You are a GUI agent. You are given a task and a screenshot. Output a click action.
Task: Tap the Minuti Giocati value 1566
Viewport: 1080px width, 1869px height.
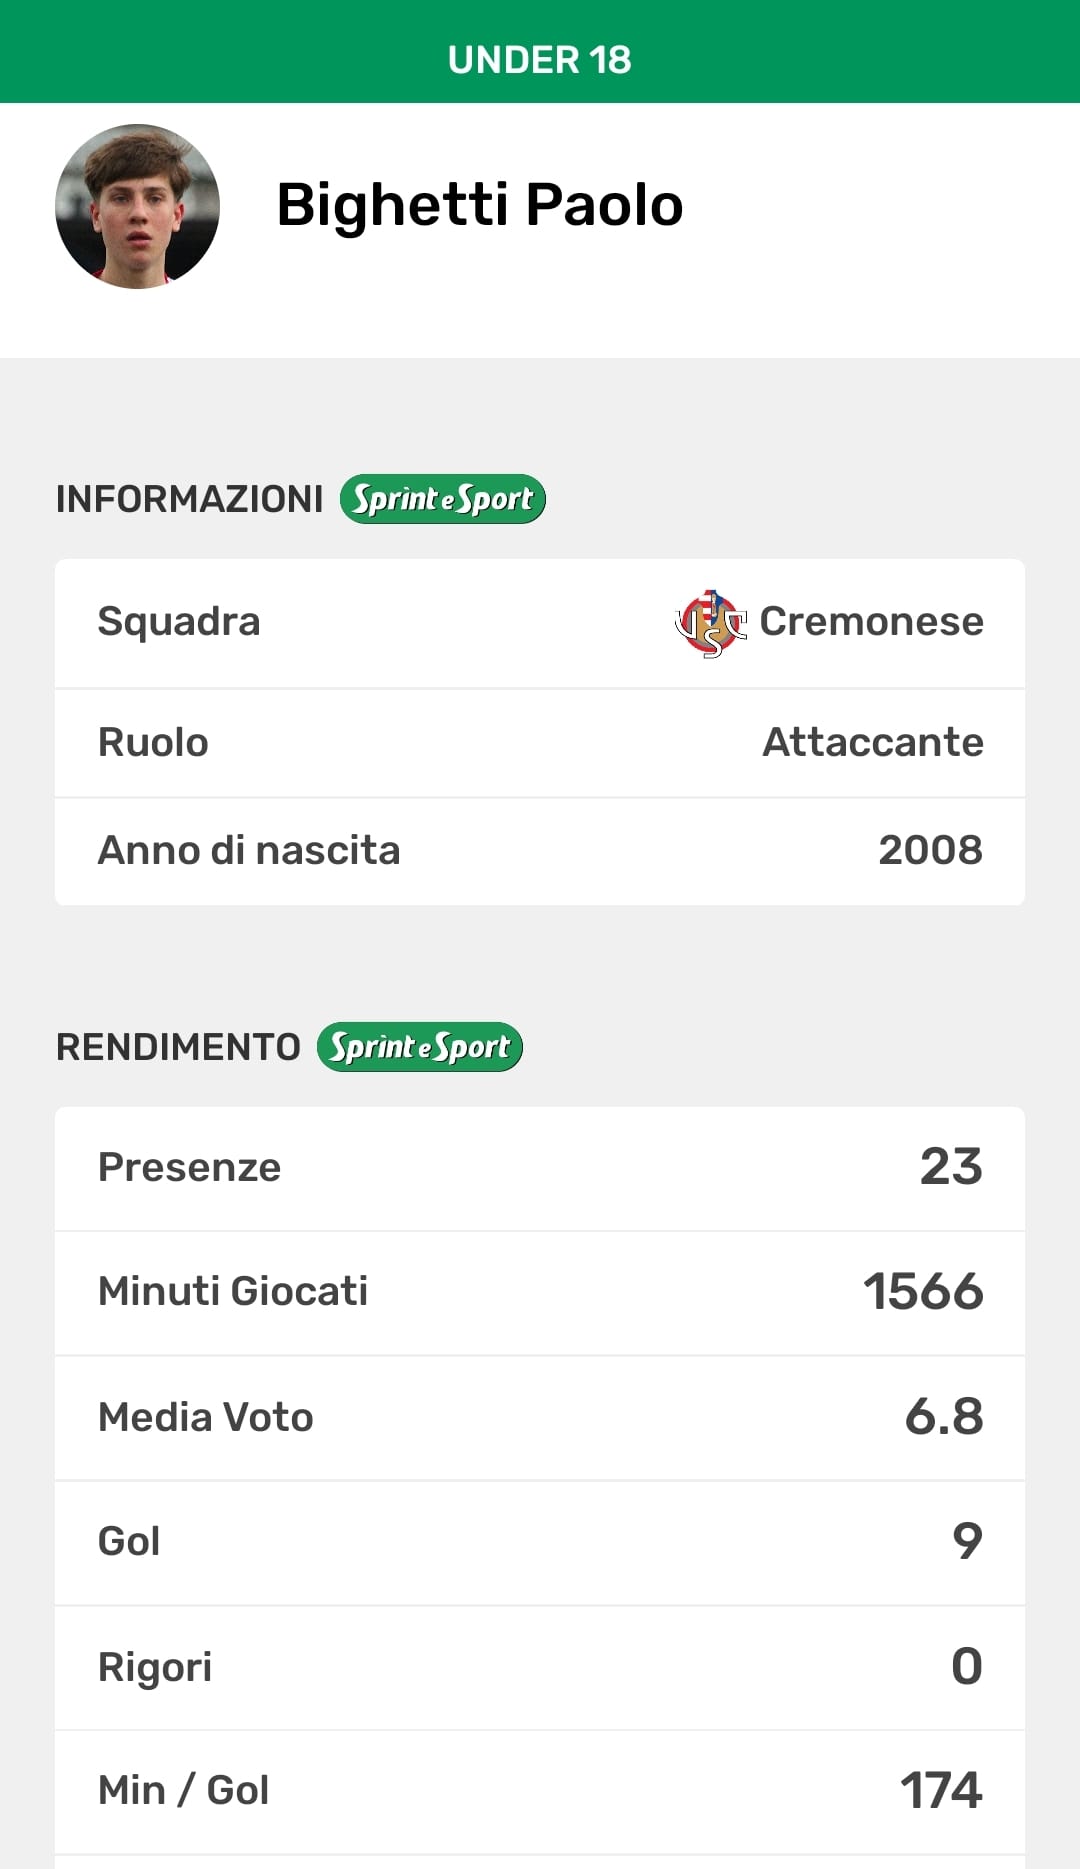[x=923, y=1292]
